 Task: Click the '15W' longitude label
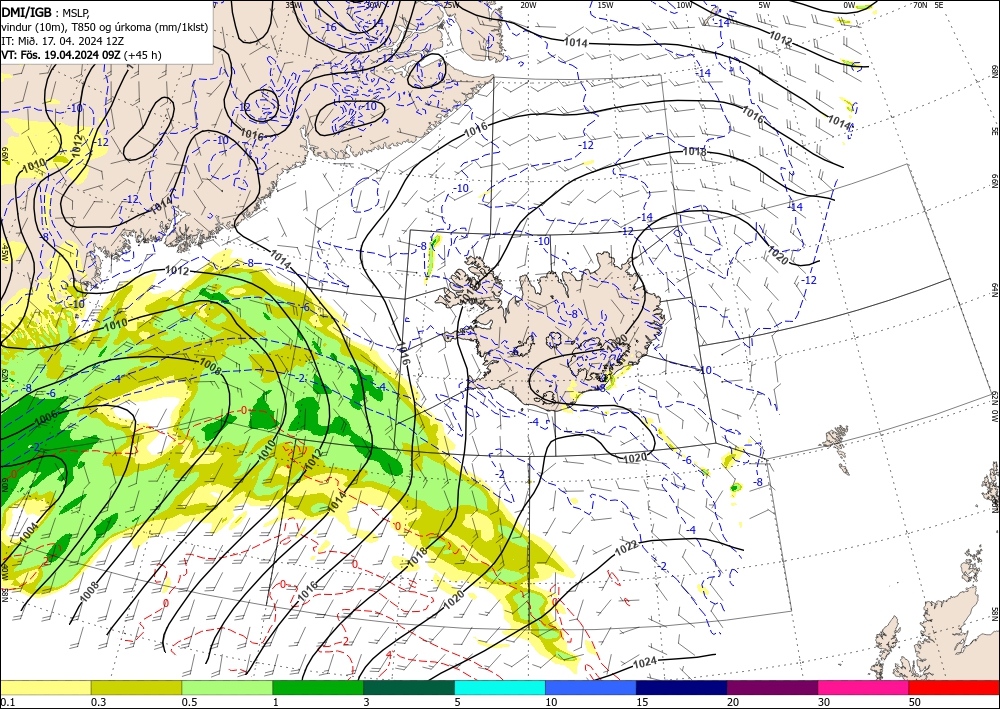(x=606, y=5)
